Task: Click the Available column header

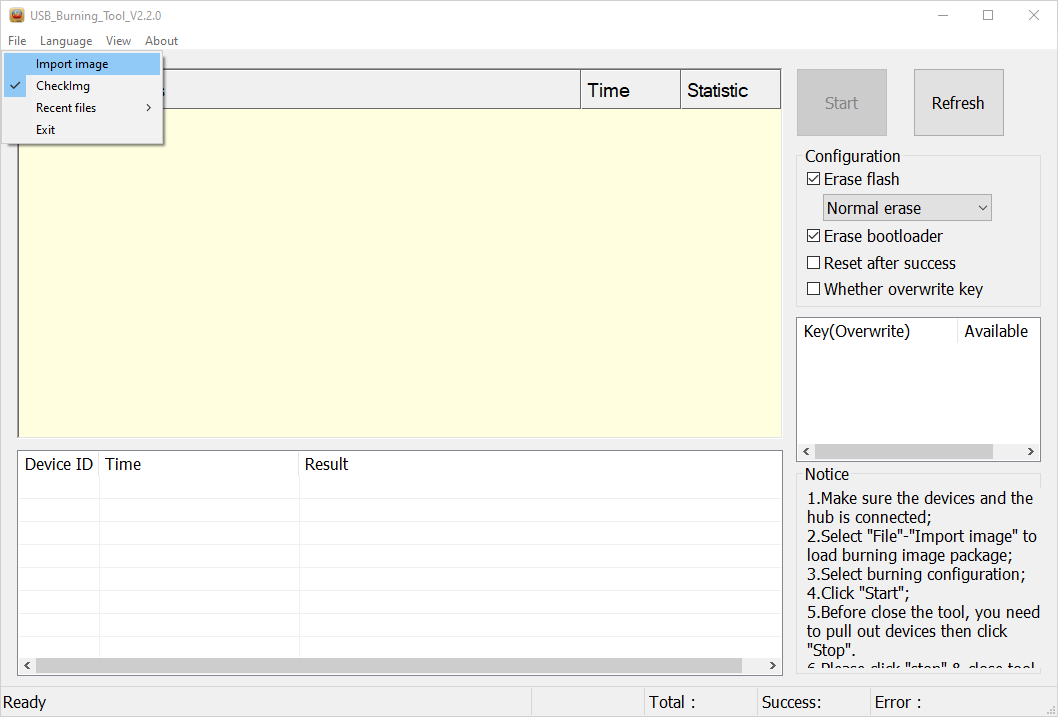Action: click(x=998, y=331)
